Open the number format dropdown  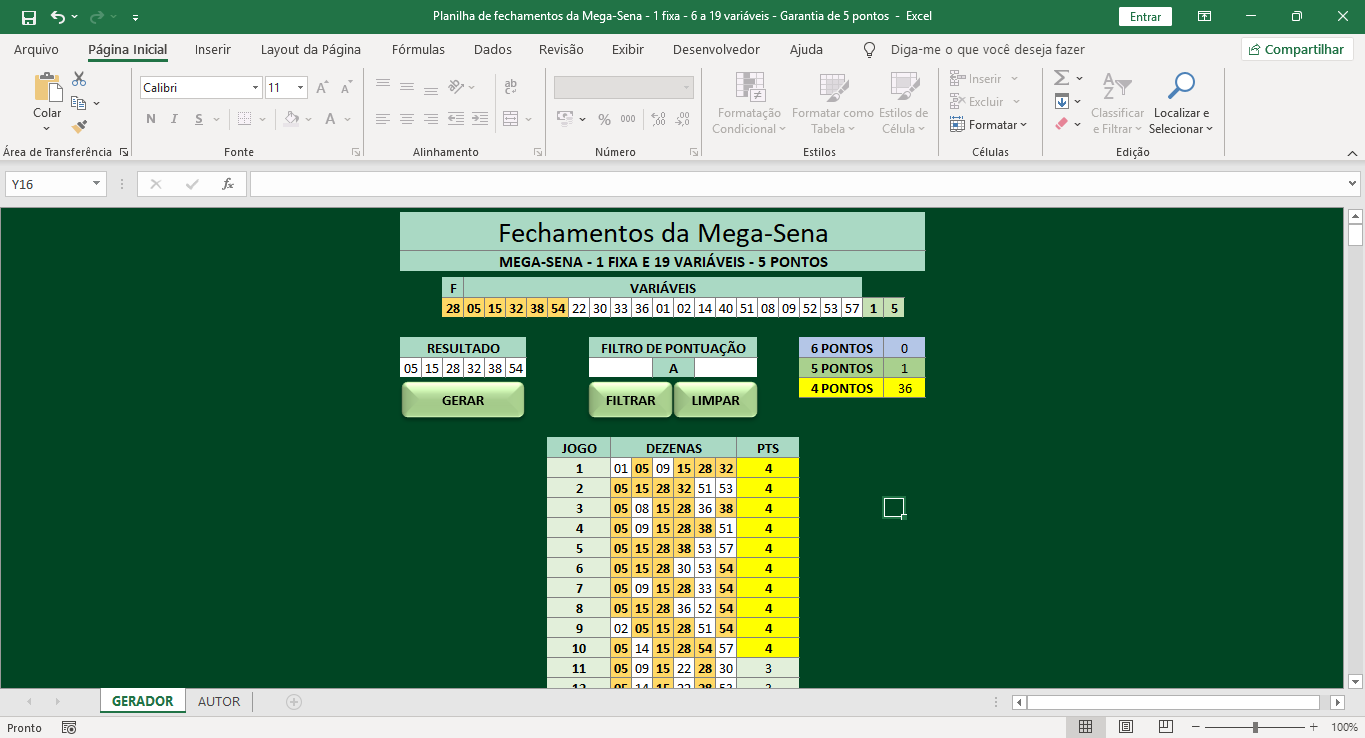click(x=687, y=88)
